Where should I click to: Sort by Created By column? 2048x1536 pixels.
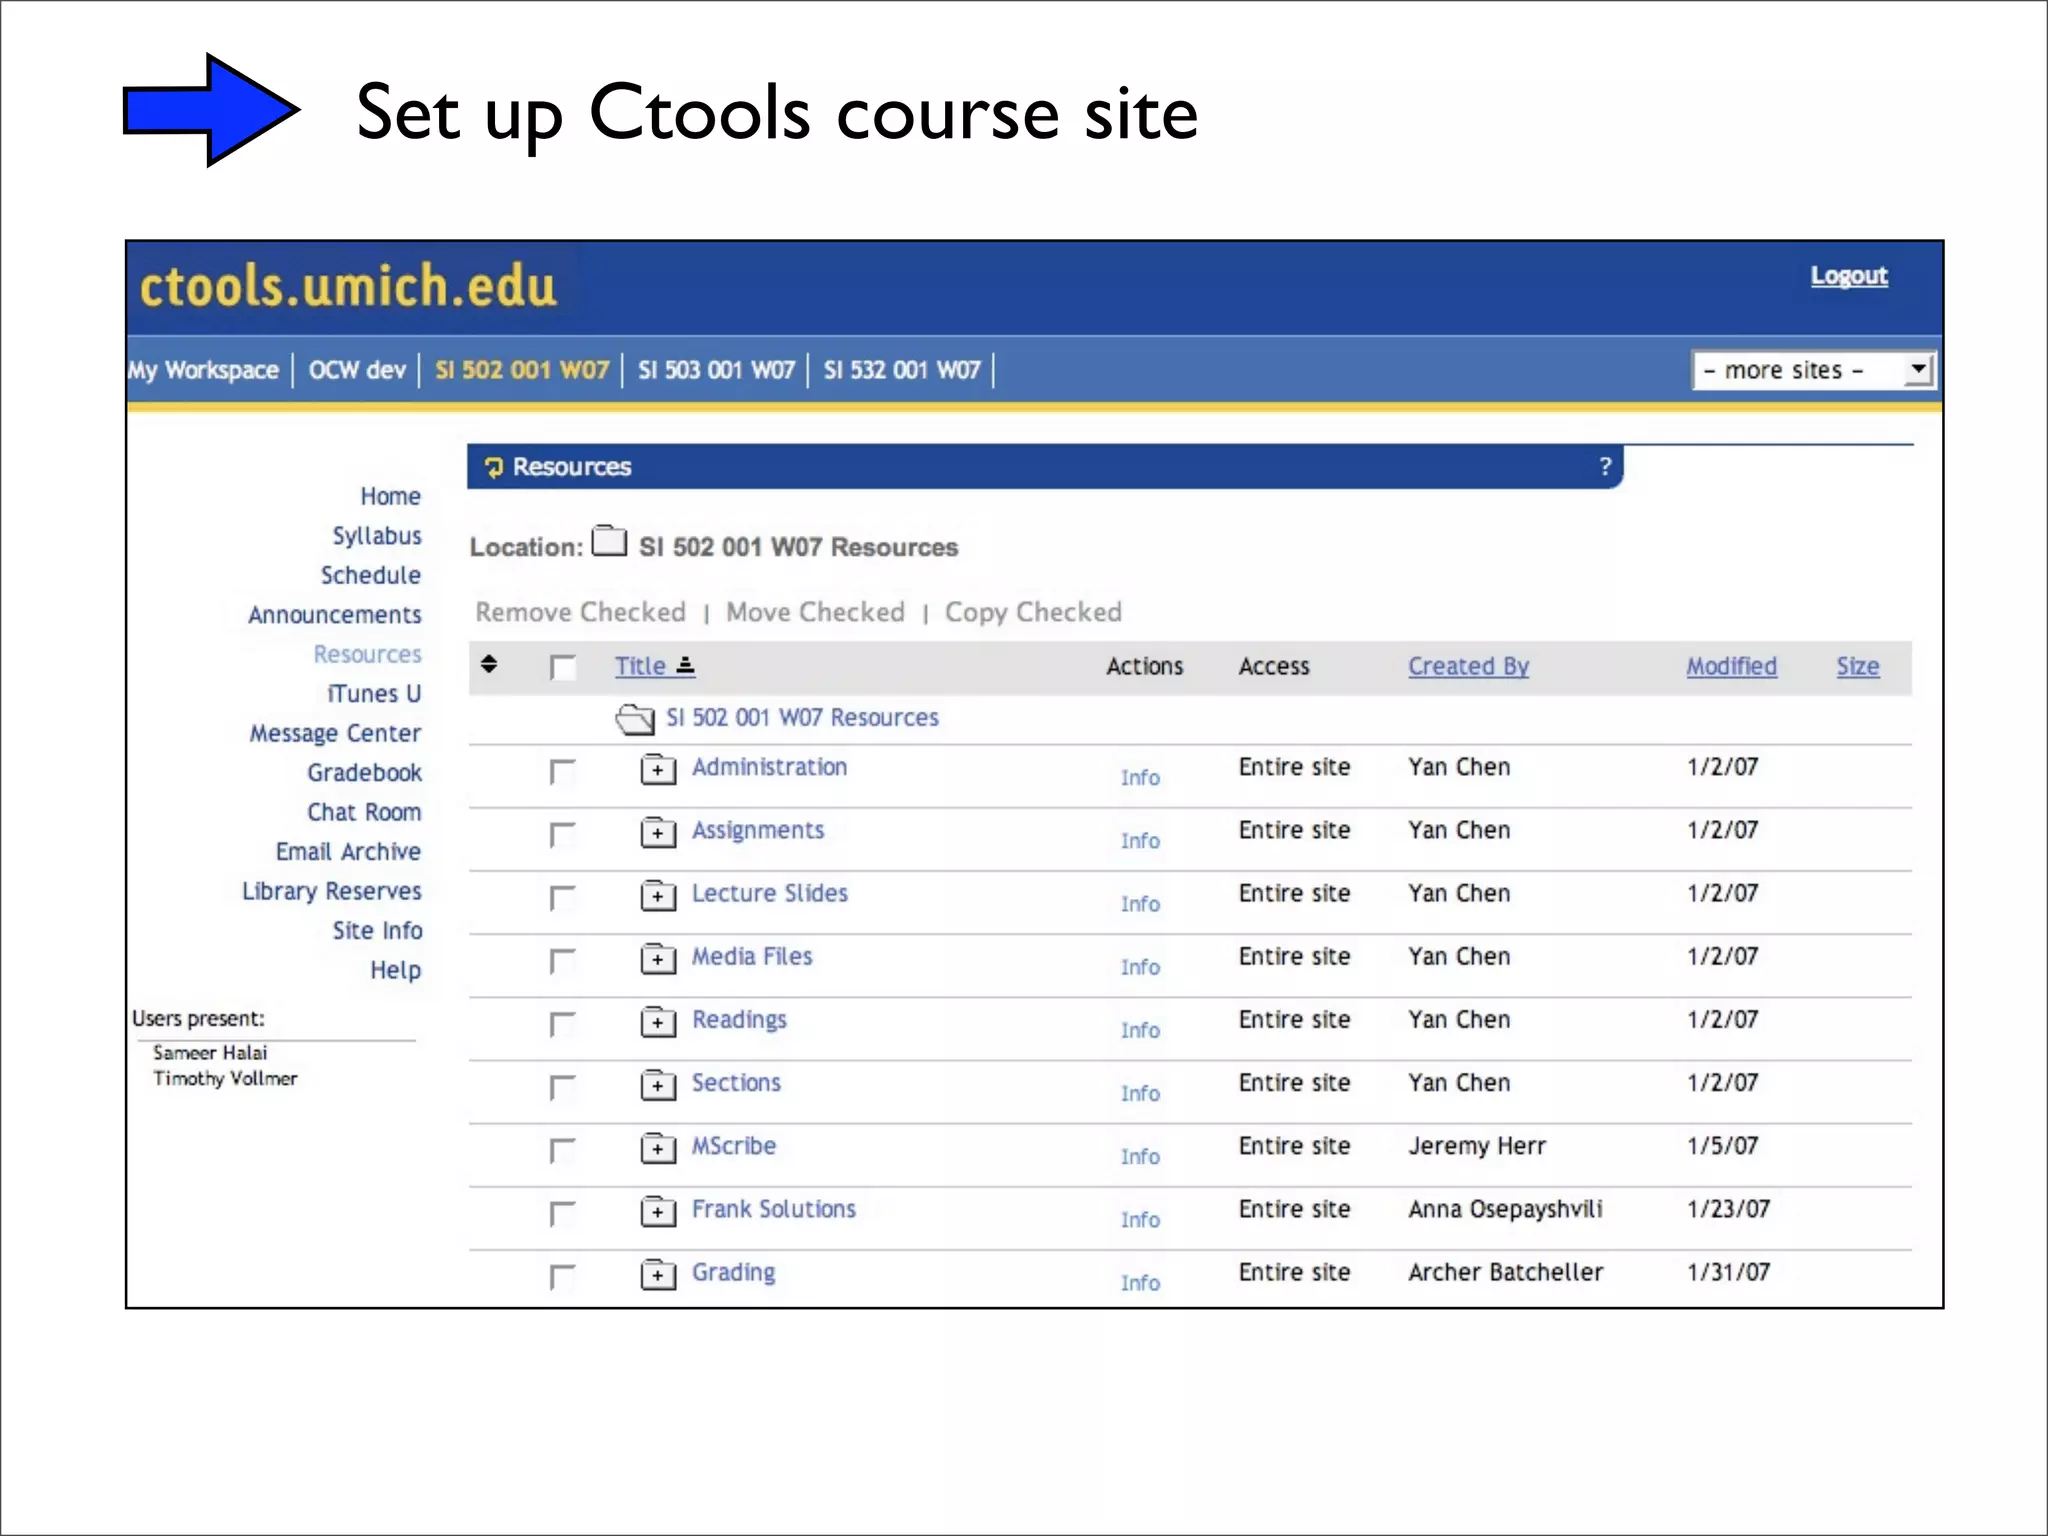coord(1469,666)
